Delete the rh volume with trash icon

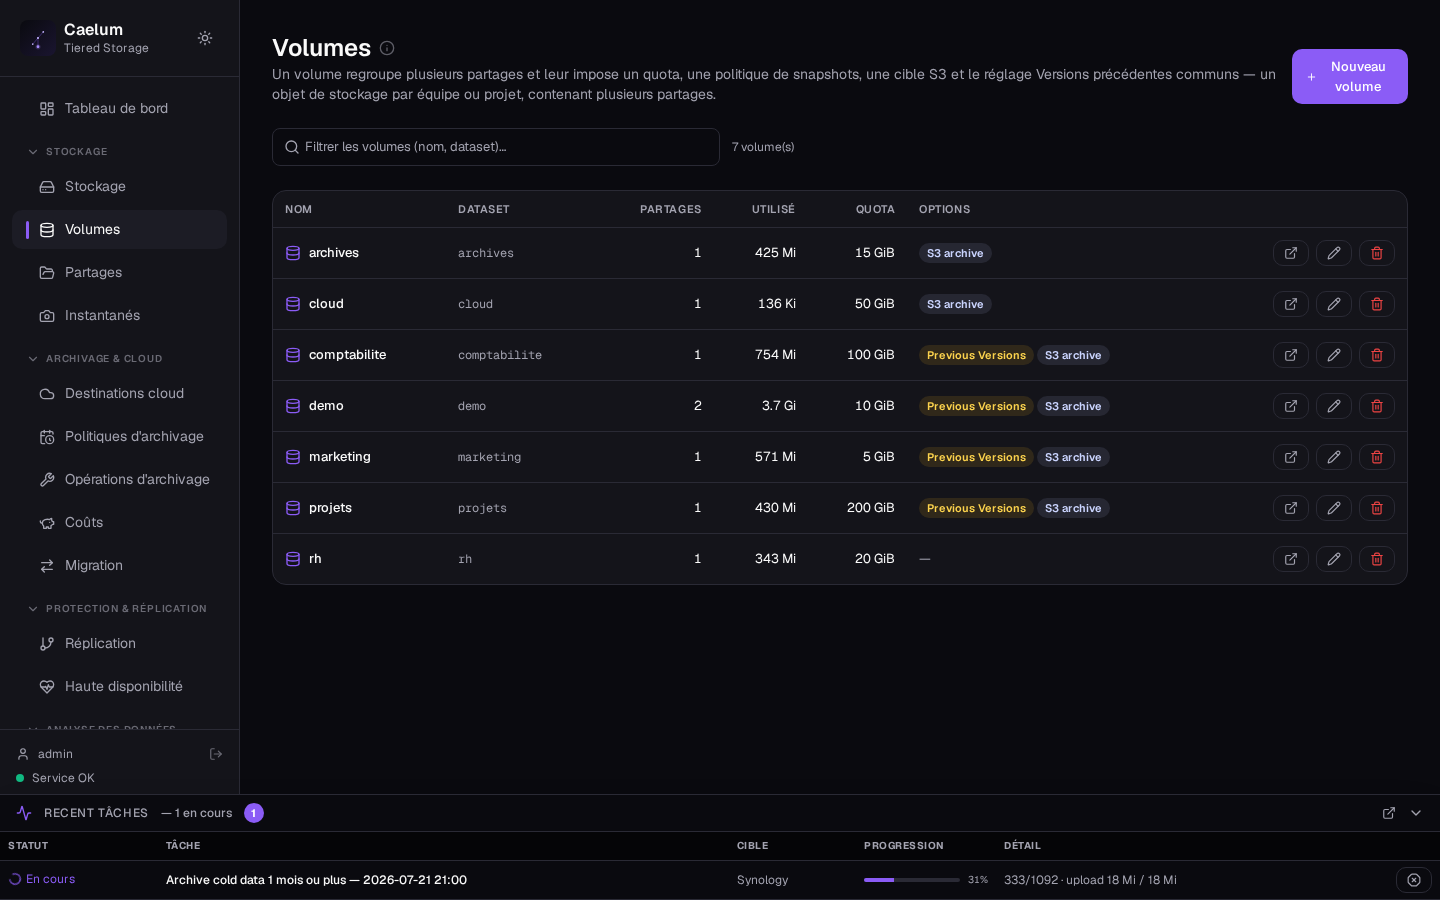click(1377, 559)
